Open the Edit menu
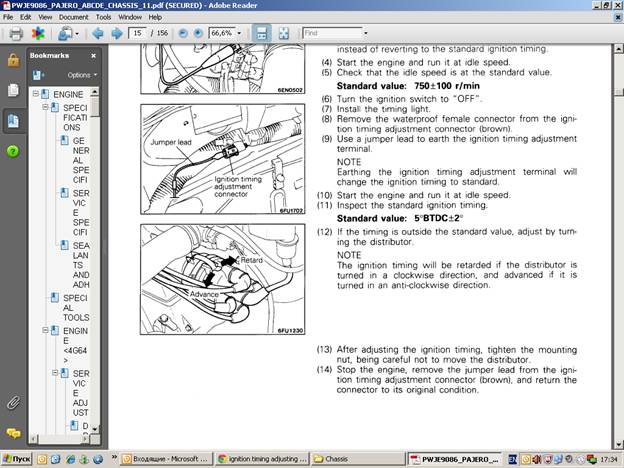This screenshot has height=468, width=624. click(x=25, y=17)
